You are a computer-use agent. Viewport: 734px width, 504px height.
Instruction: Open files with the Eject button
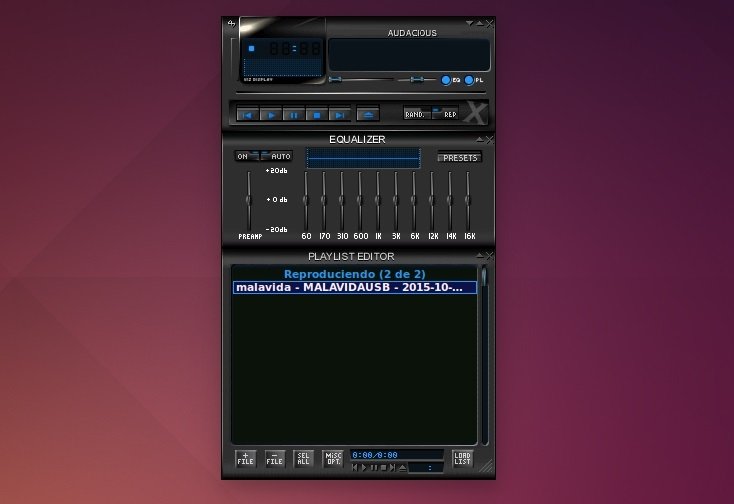coord(368,114)
